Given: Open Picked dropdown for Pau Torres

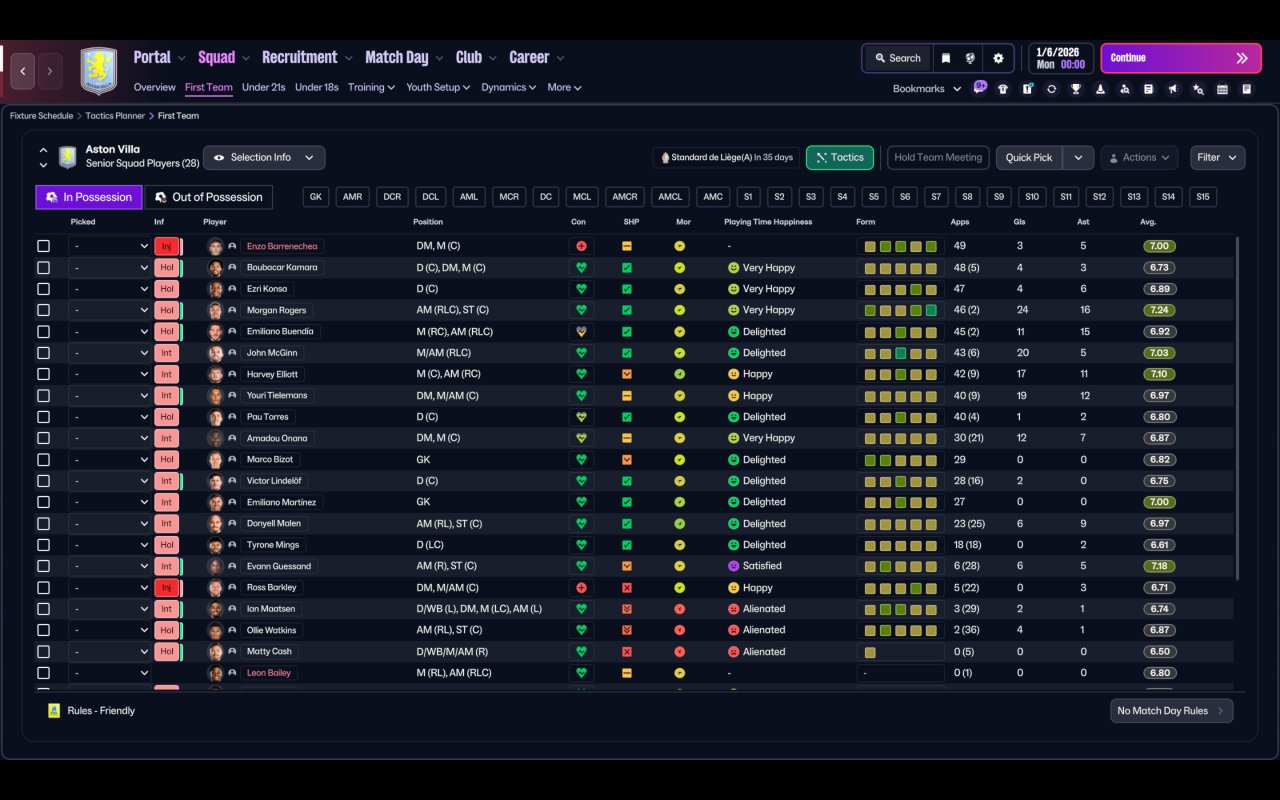Looking at the screenshot, I should (x=110, y=417).
